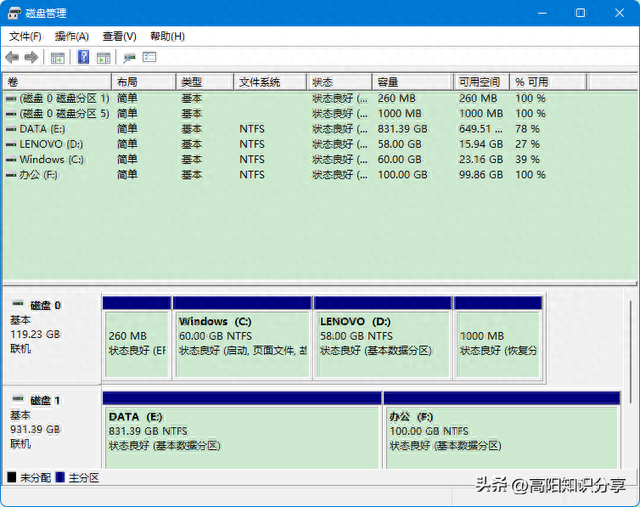Select the 办公 (F:) partition block on disk 1
640x507 pixels.
501,430
